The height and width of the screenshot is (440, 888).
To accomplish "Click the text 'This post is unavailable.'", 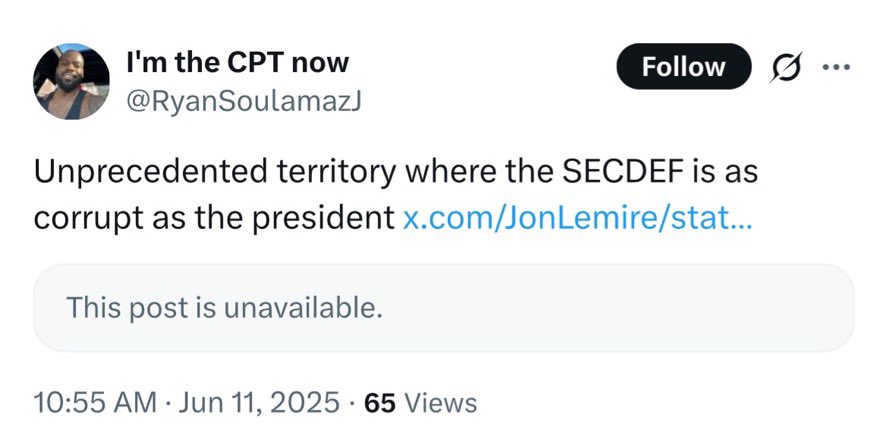I will pyautogui.click(x=224, y=307).
